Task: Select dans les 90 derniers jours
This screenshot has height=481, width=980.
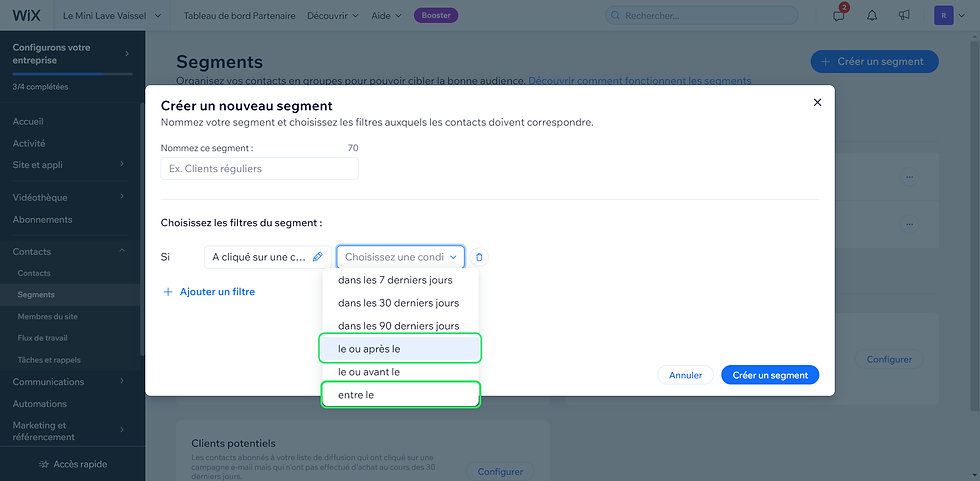Action: point(401,326)
